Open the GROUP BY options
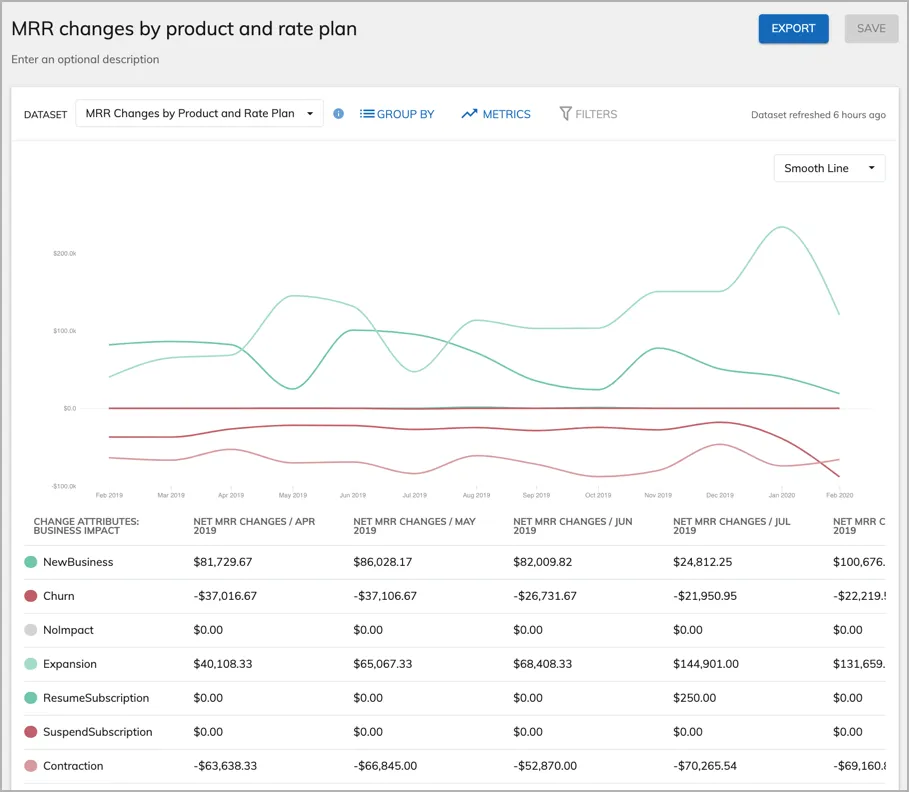Viewport: 909px width, 792px height. (x=397, y=114)
